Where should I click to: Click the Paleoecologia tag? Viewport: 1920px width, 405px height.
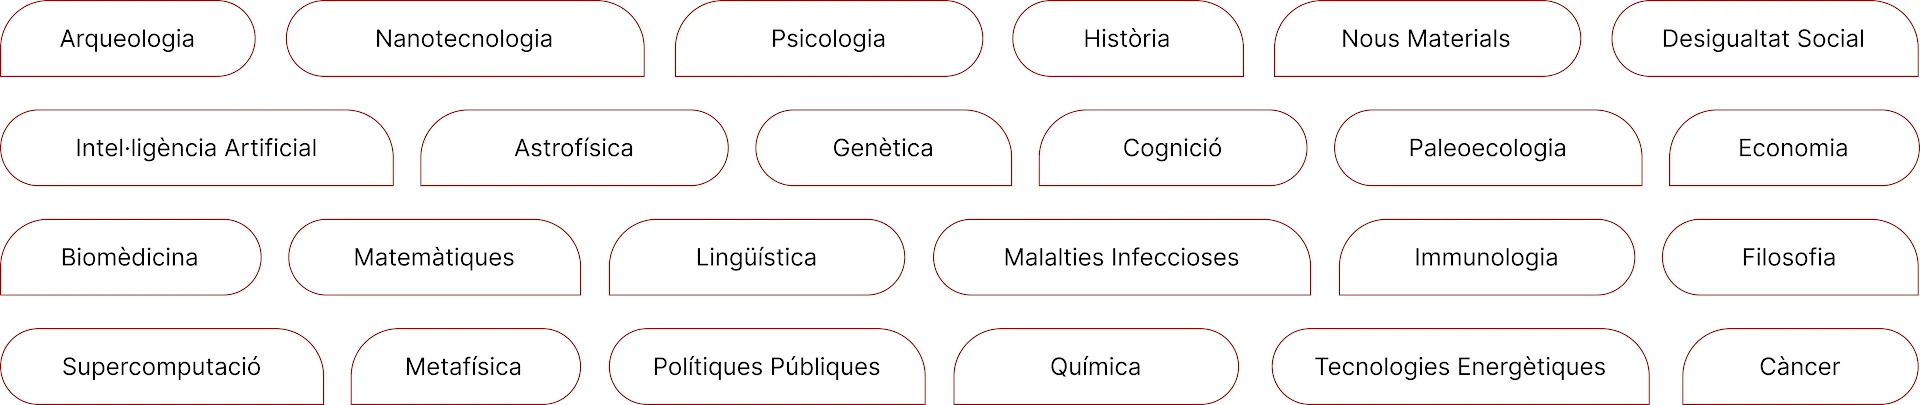click(1488, 148)
